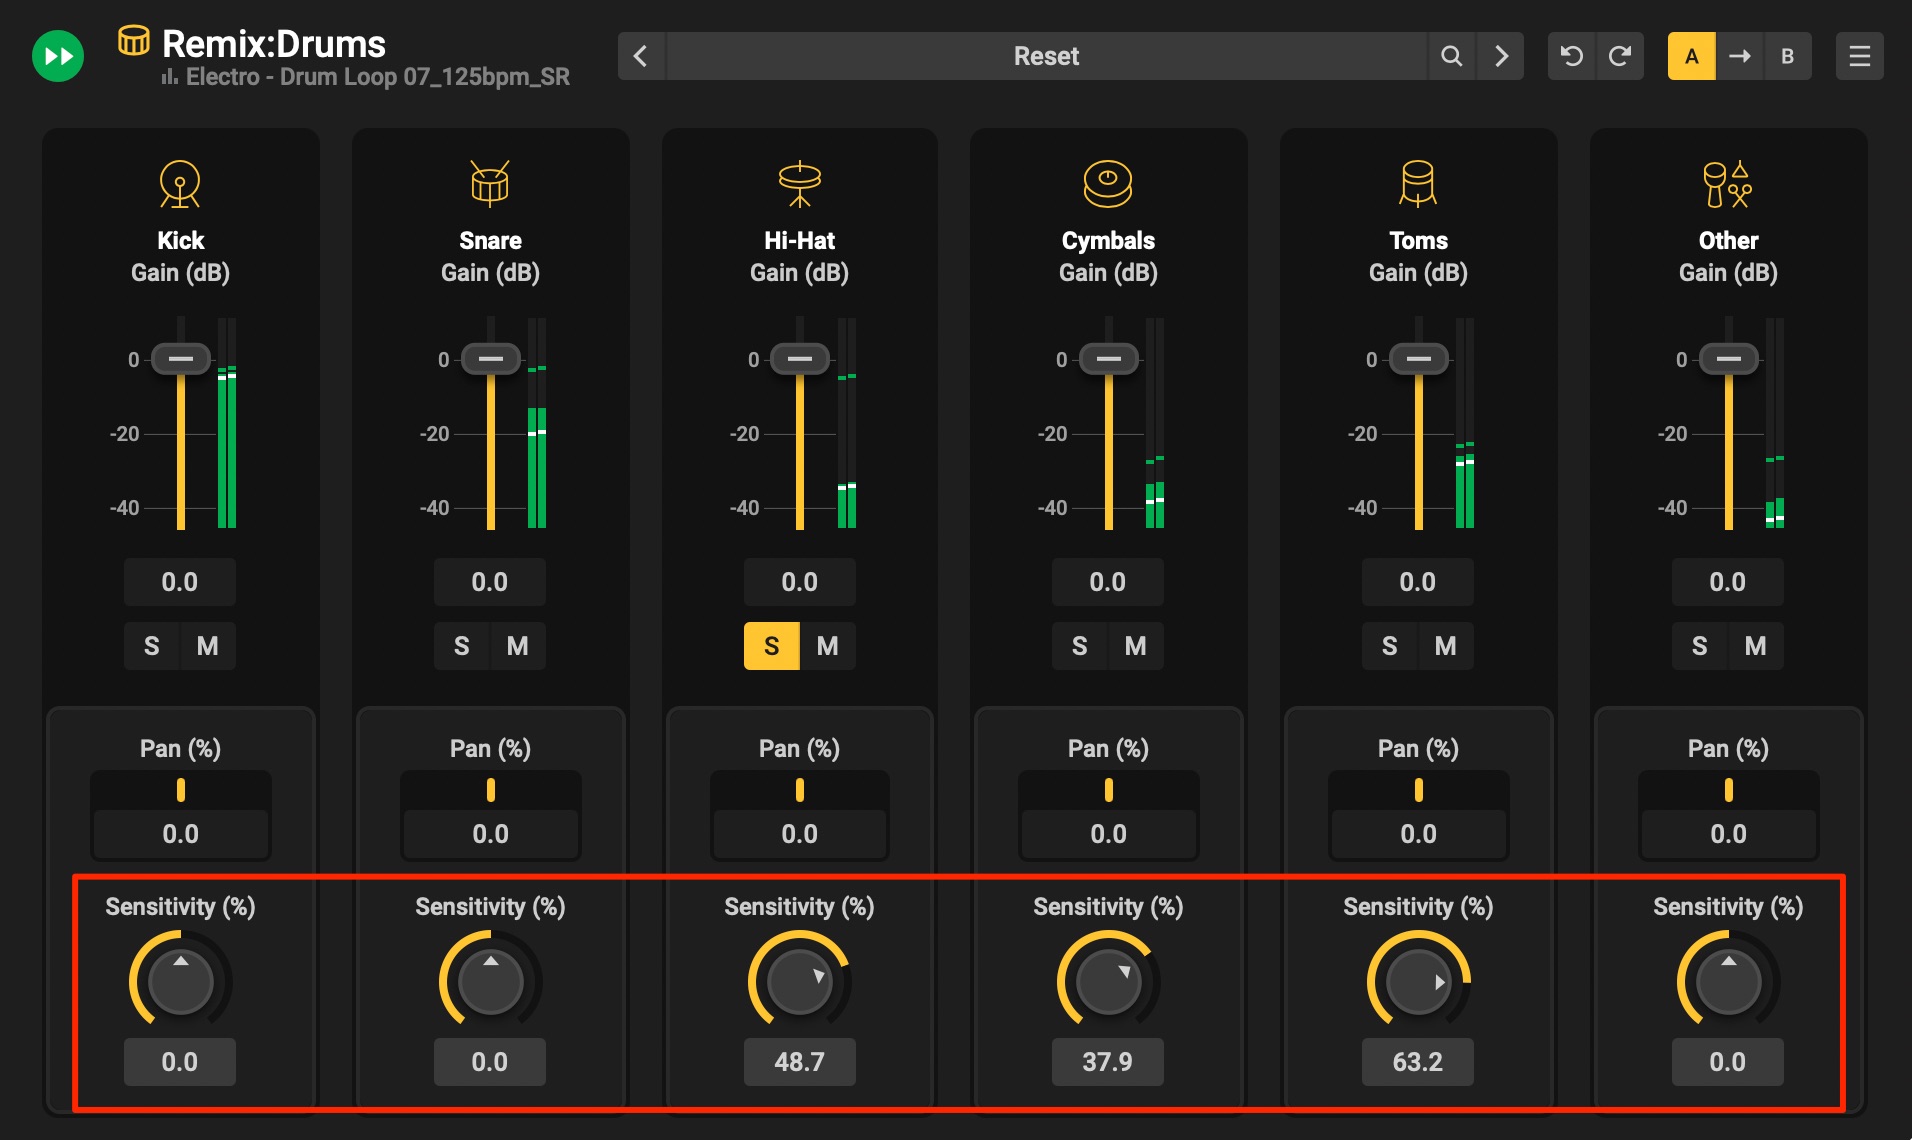1912x1140 pixels.
Task: Click the Cymbals gain fader handle
Action: pyautogui.click(x=1109, y=358)
